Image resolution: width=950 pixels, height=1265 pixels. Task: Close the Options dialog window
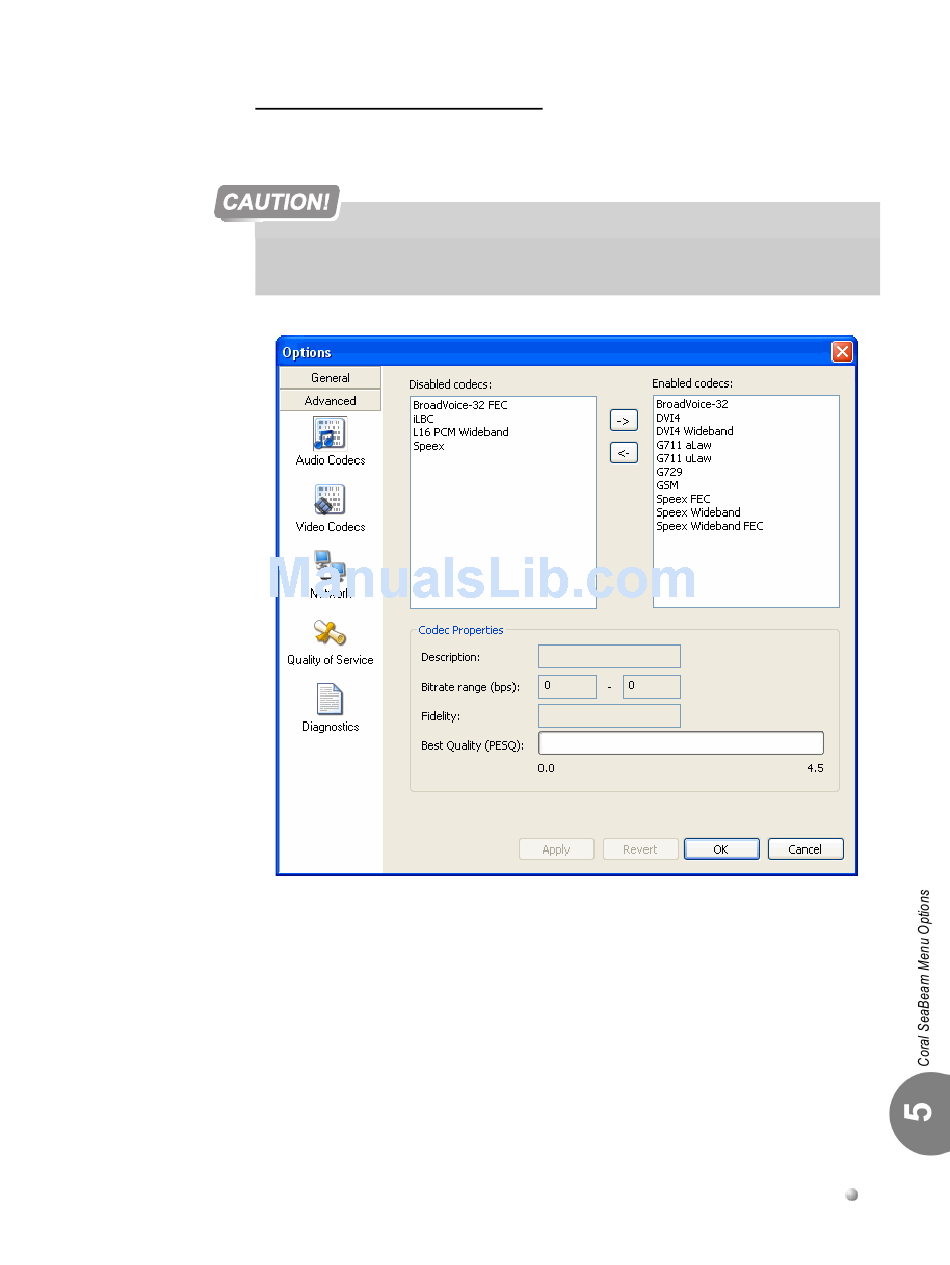(842, 352)
